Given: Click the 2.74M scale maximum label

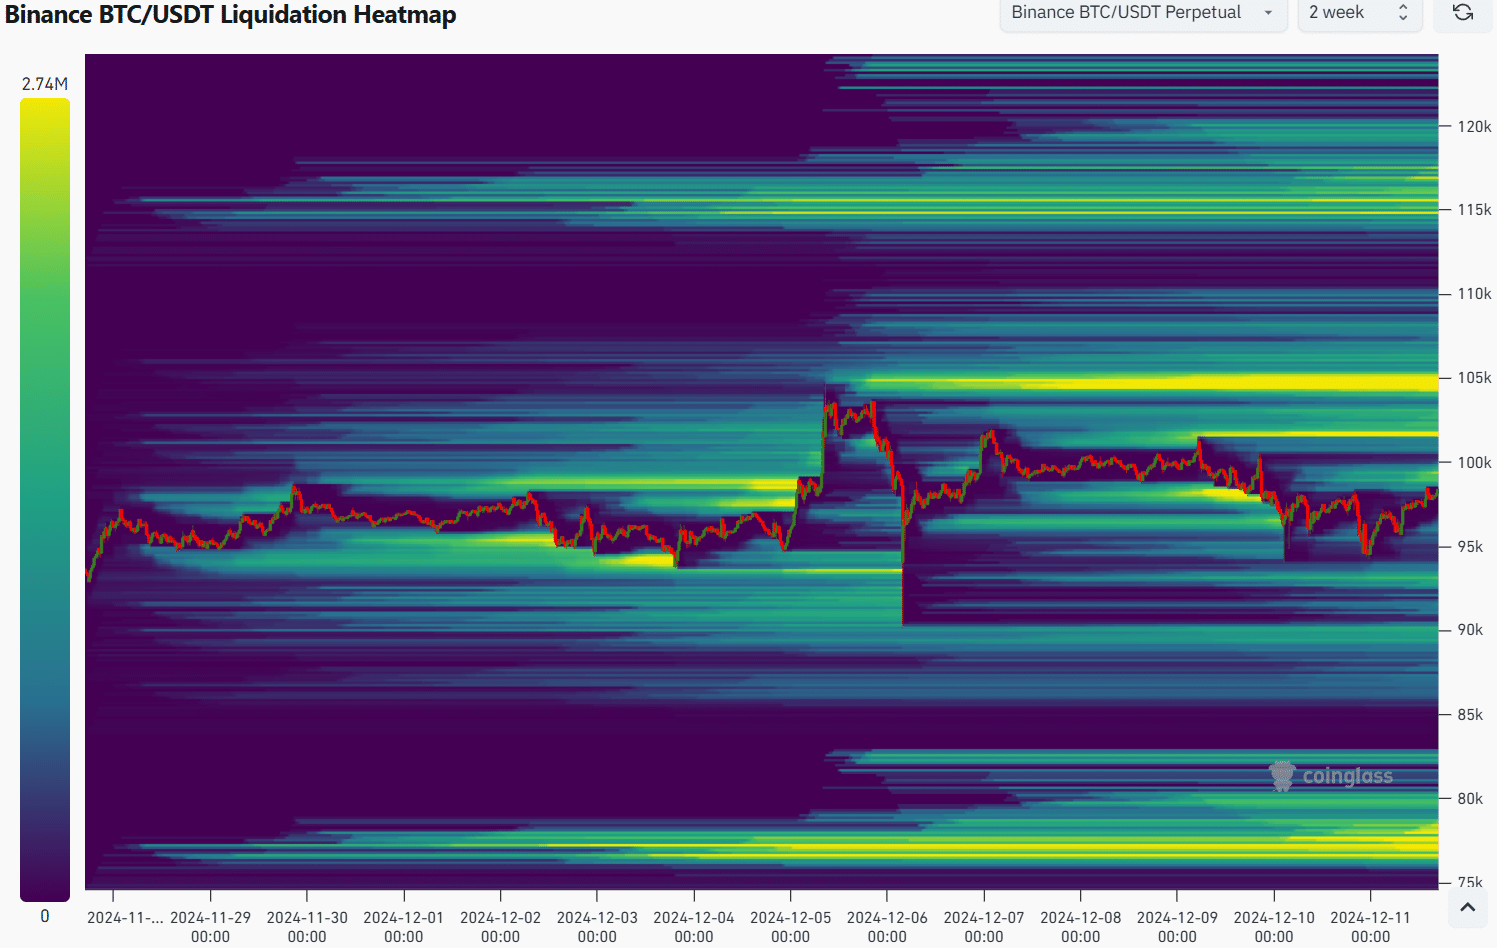Looking at the screenshot, I should click(45, 84).
